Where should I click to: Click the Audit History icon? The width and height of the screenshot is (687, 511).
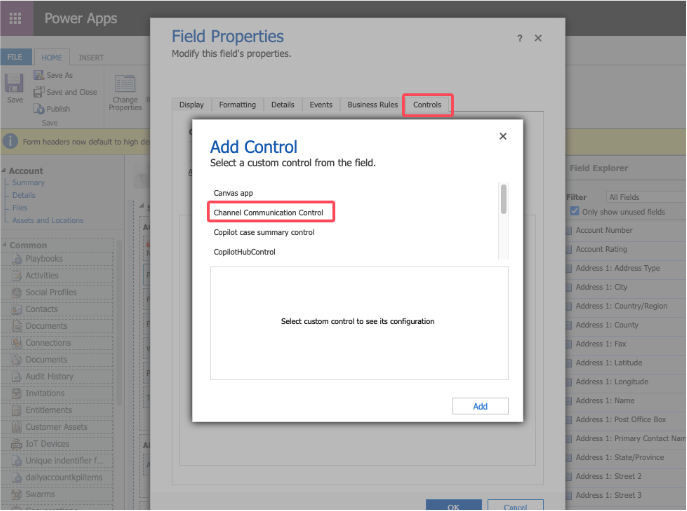point(17,376)
